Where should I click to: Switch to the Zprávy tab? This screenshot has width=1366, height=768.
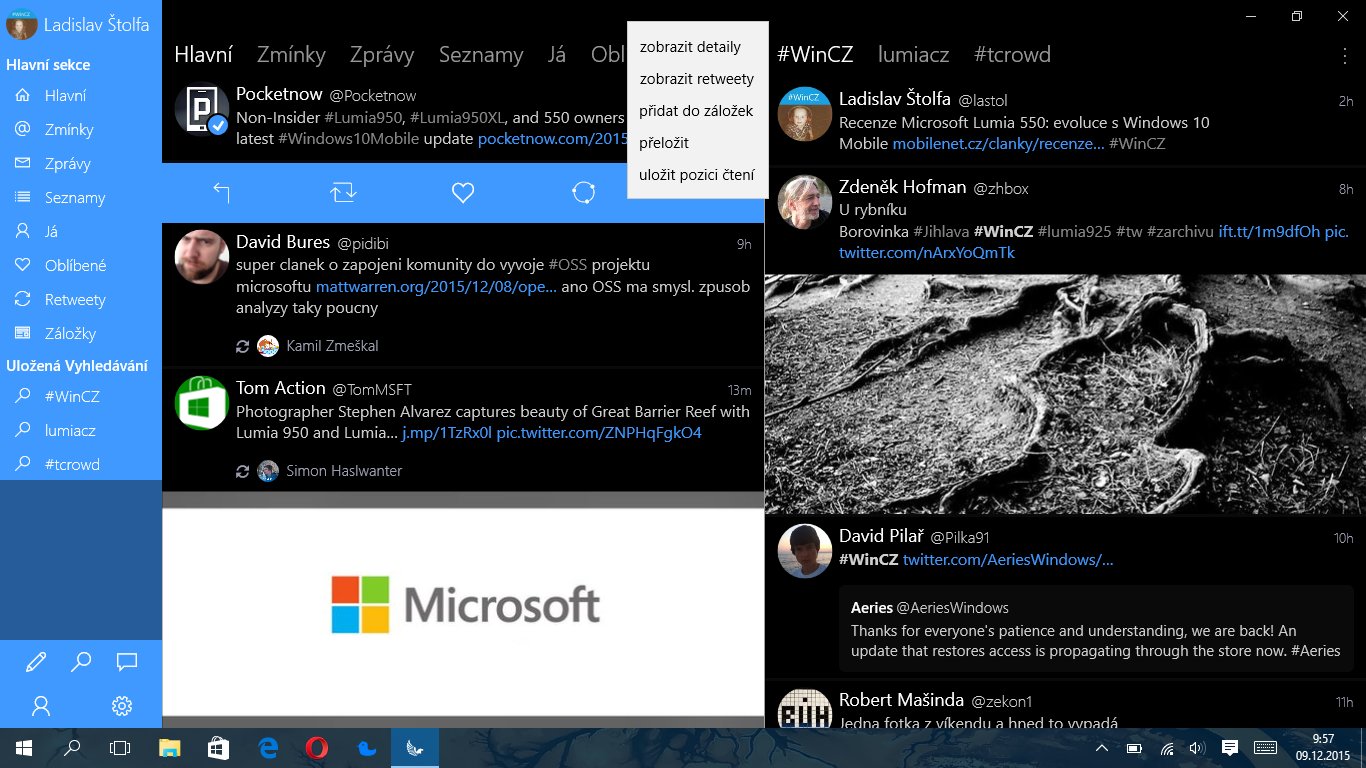pos(382,55)
